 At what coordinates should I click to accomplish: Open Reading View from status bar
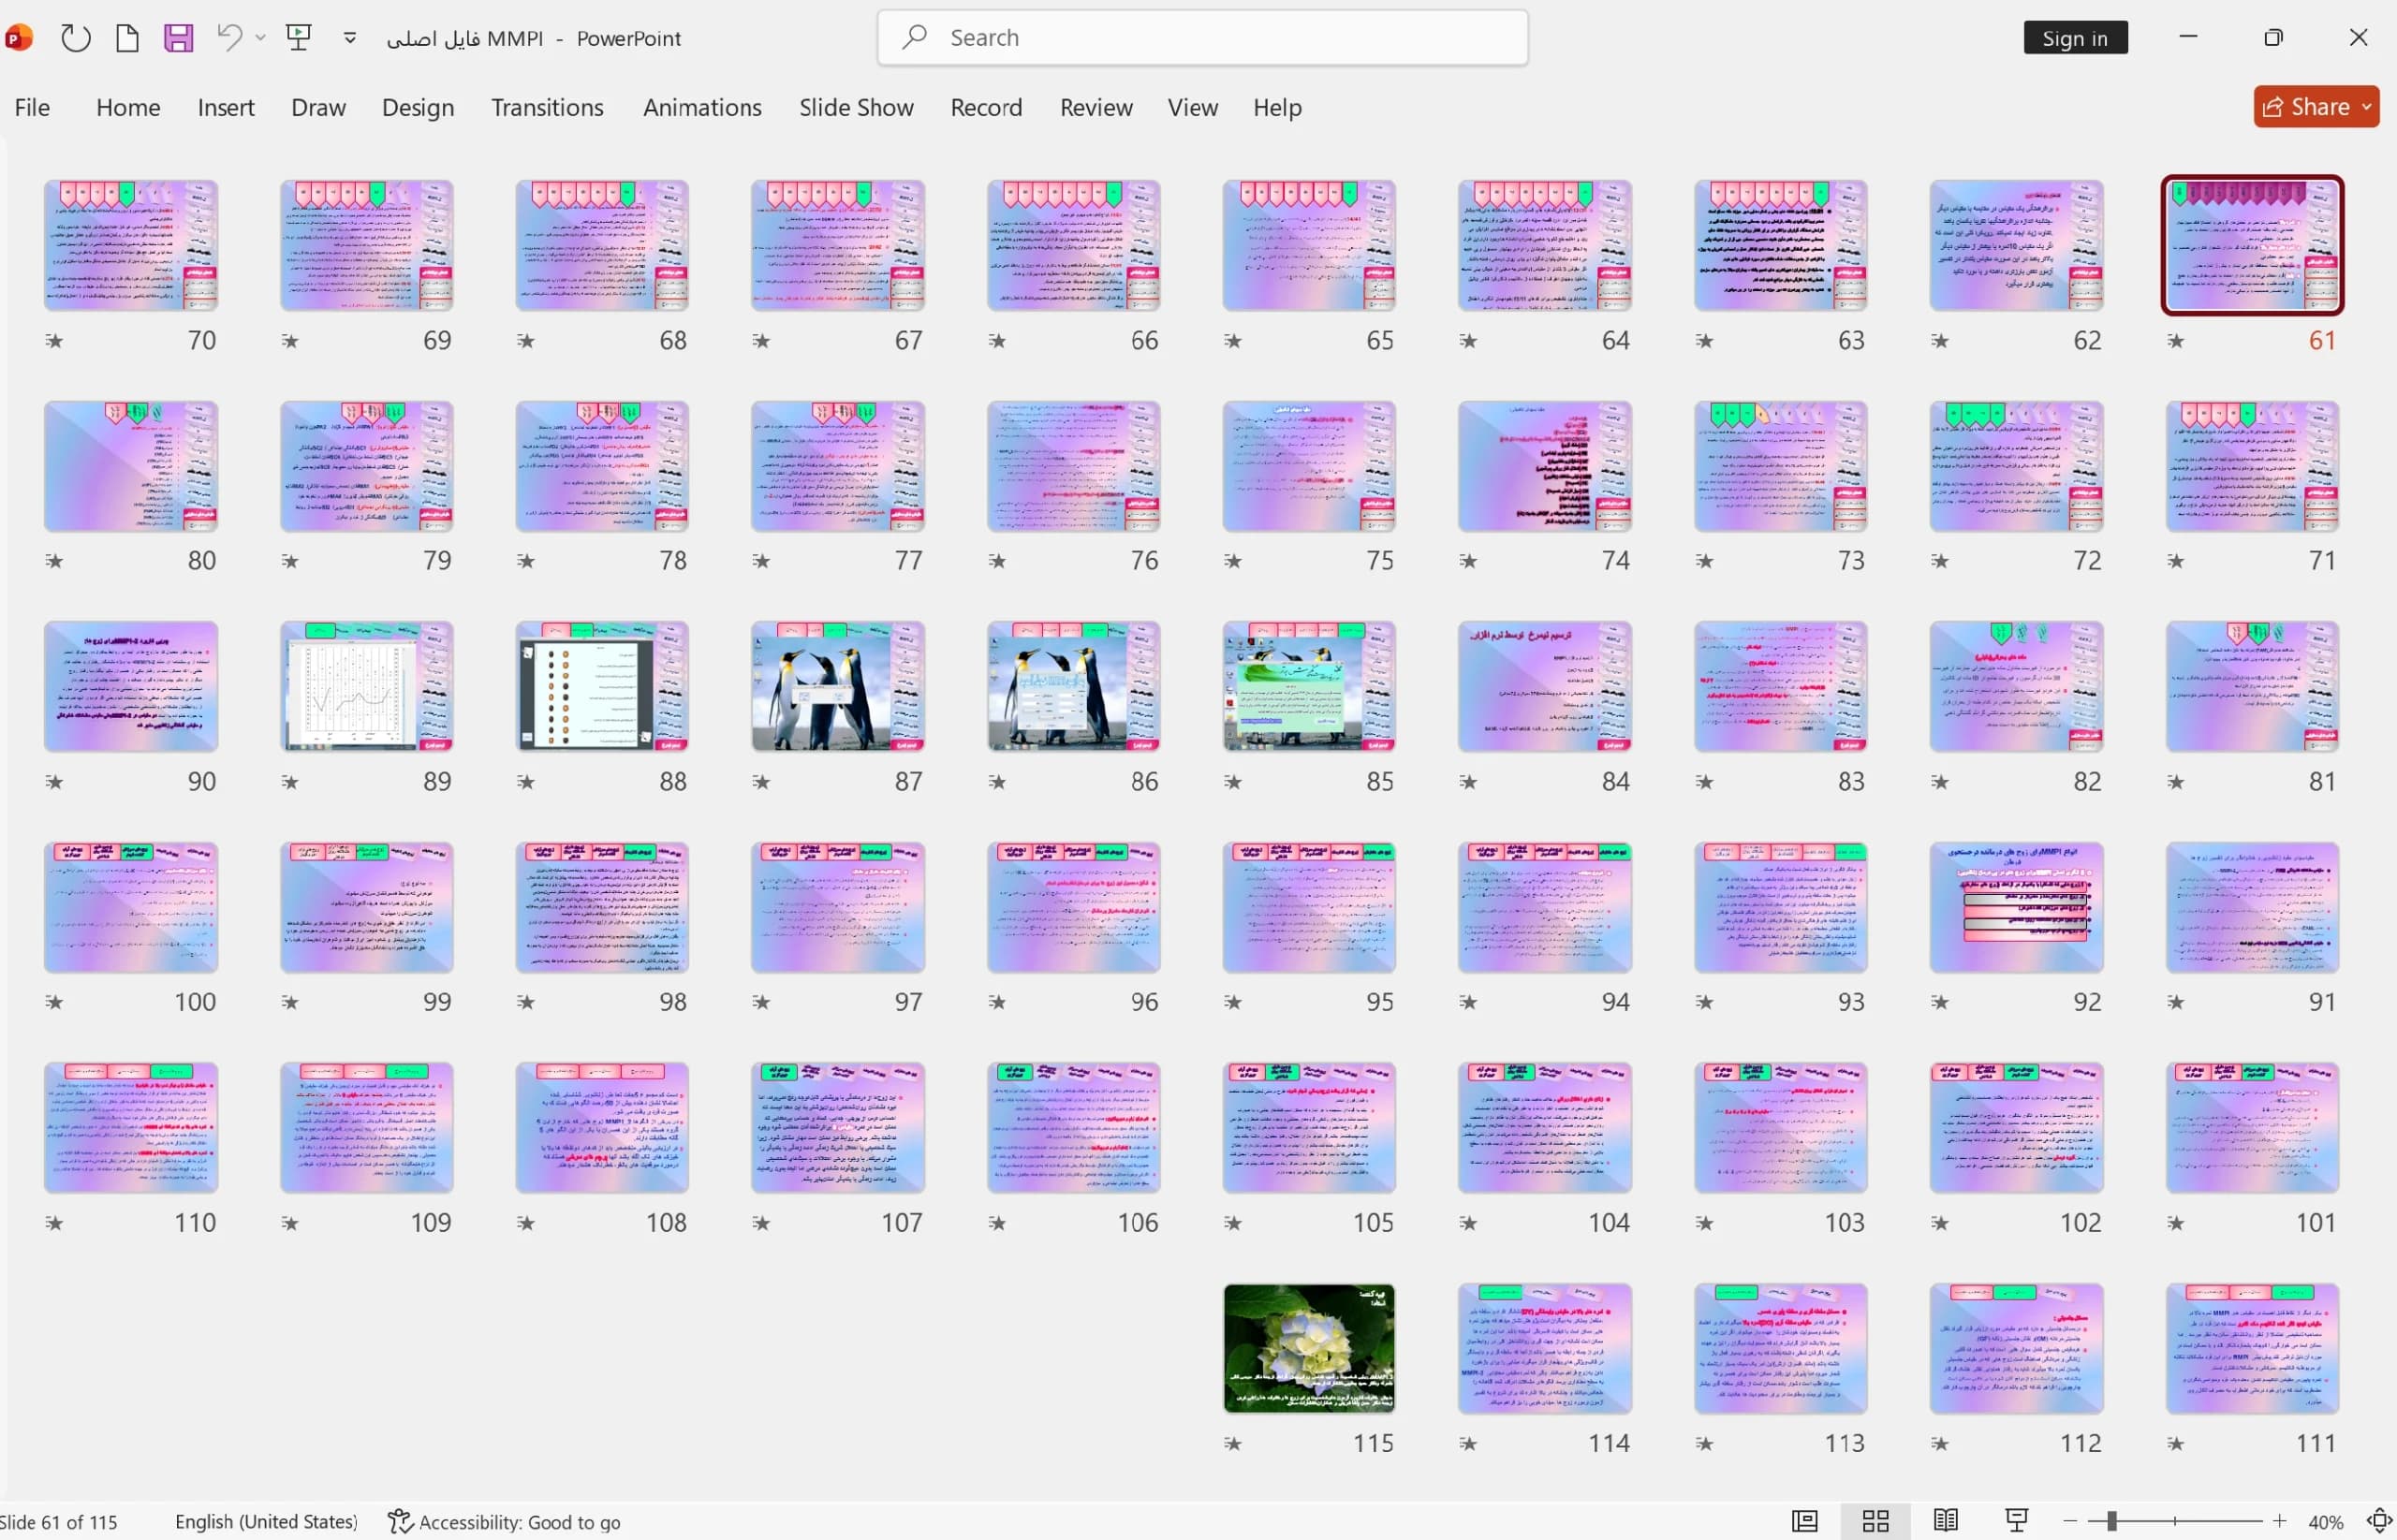[1946, 1521]
